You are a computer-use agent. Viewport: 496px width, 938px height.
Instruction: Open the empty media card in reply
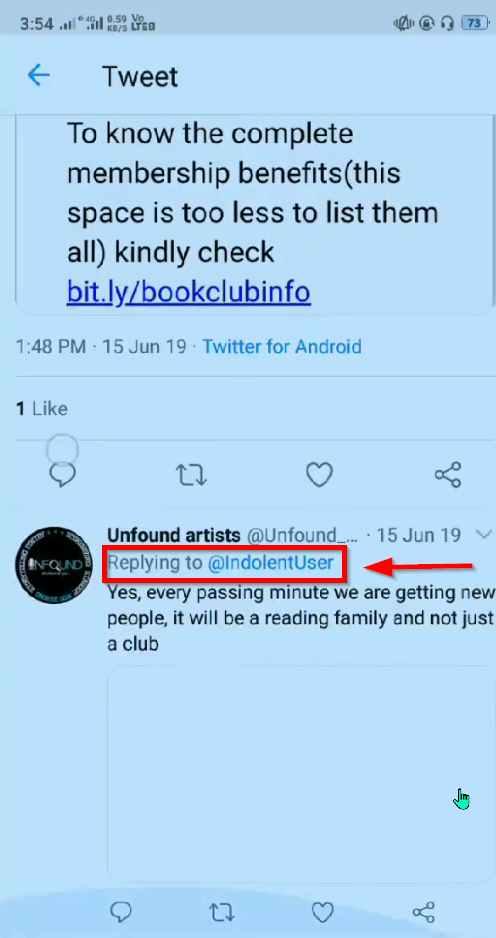[301, 773]
